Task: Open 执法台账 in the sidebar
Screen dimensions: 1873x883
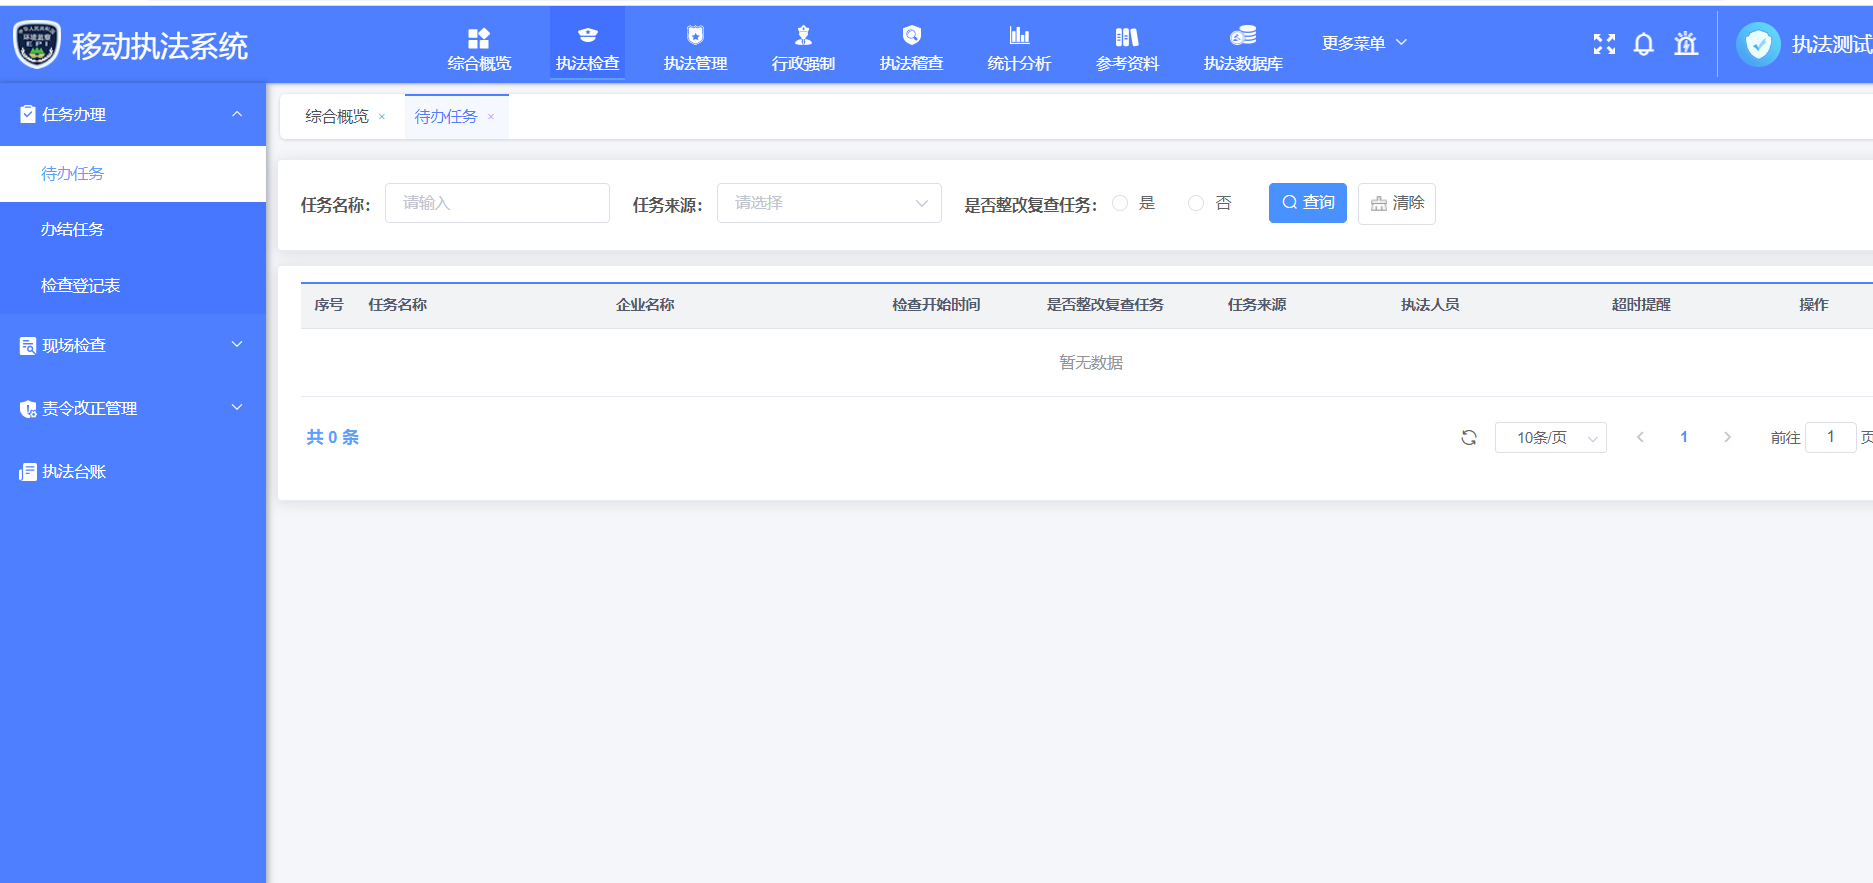Action: coord(133,471)
